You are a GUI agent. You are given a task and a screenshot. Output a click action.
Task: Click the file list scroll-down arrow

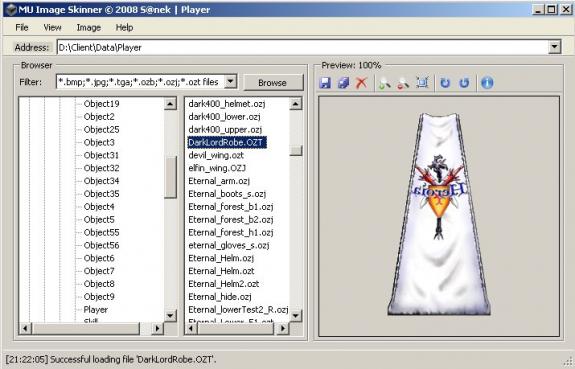296,315
